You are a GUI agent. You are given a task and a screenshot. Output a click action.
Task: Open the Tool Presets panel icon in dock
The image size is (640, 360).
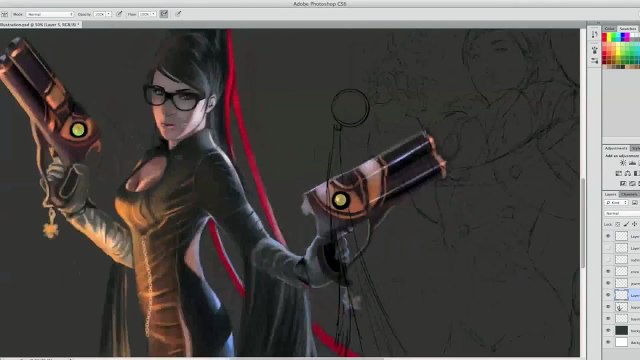point(594,61)
